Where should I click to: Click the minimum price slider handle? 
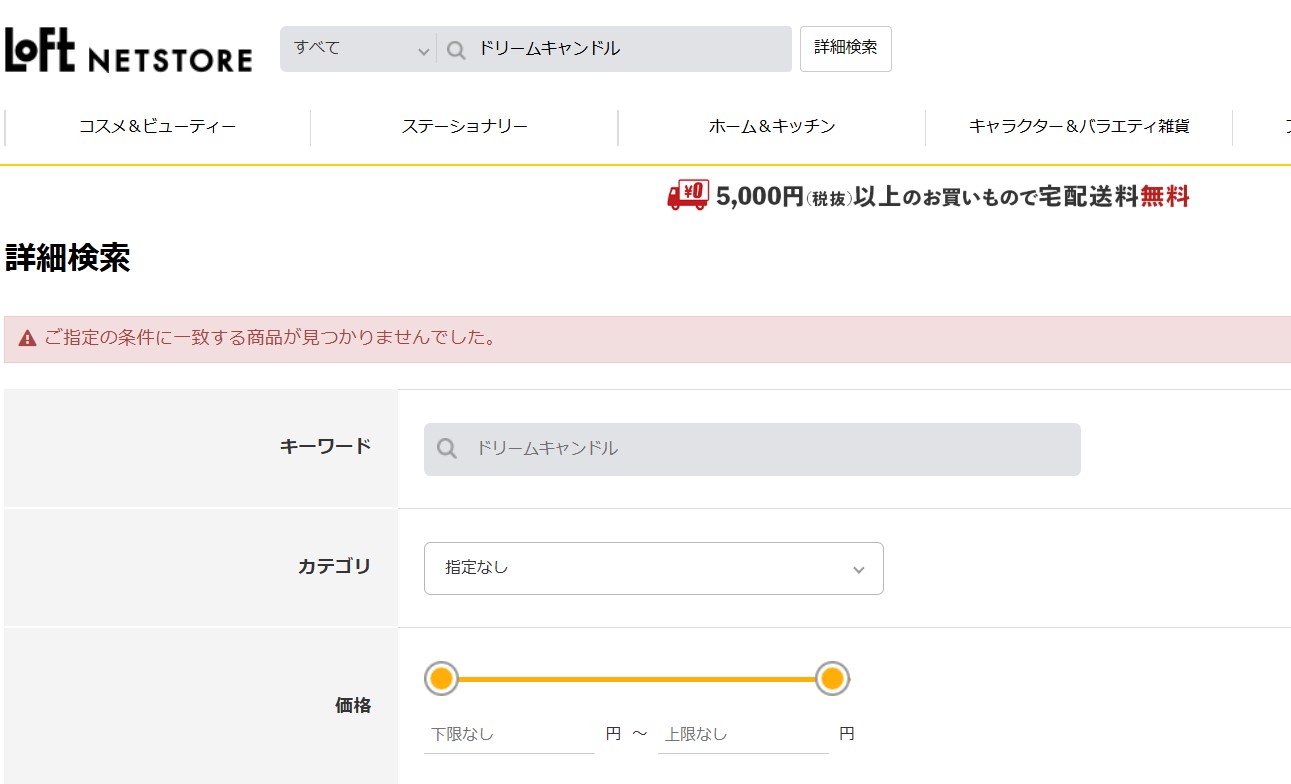tap(441, 679)
